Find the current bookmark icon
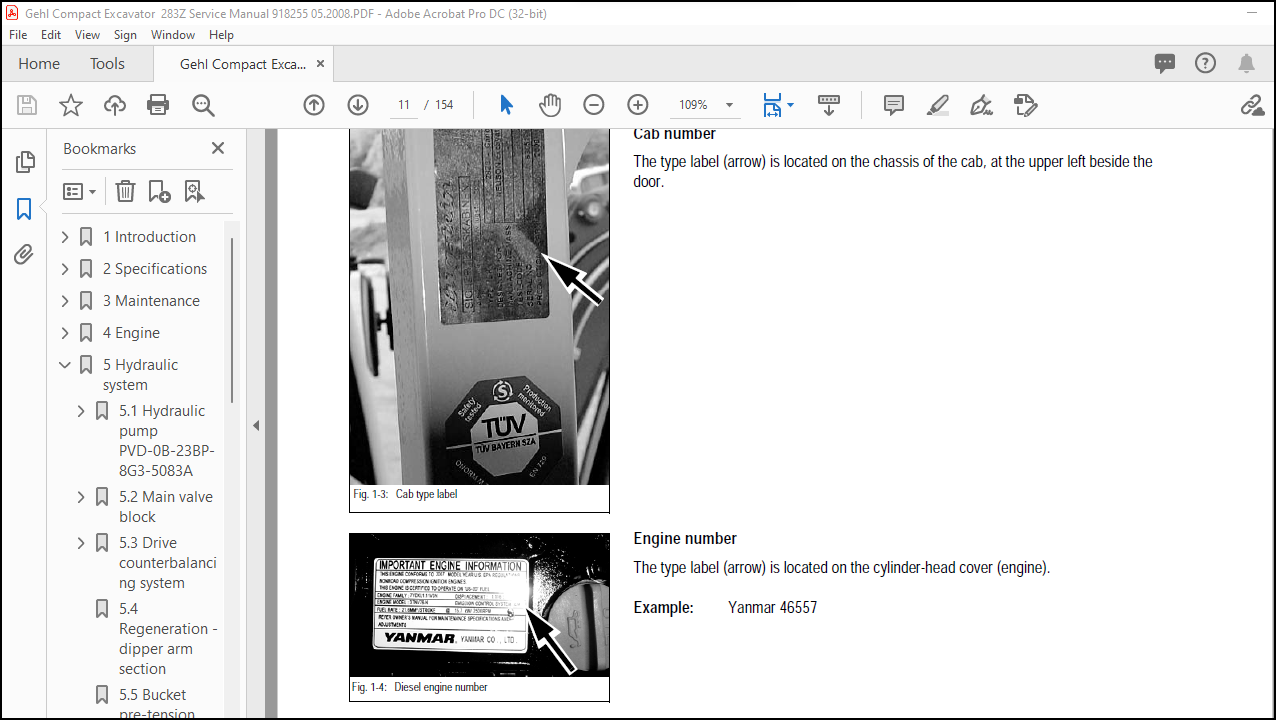 pos(194,191)
